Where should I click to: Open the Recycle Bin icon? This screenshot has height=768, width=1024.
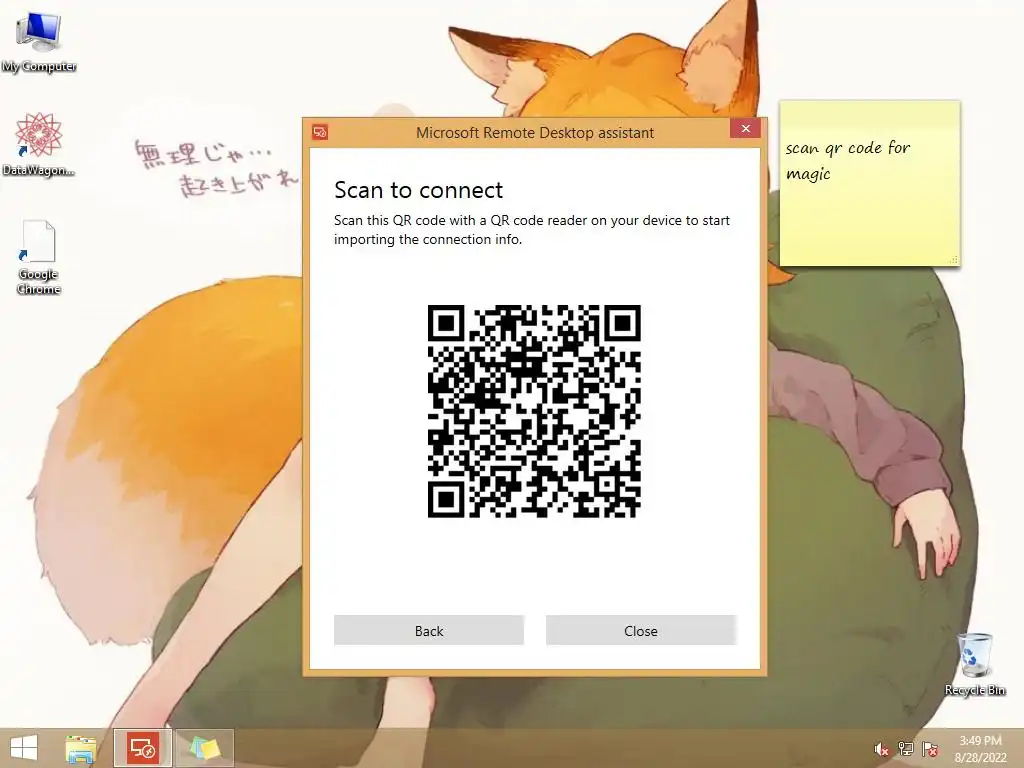(x=975, y=664)
